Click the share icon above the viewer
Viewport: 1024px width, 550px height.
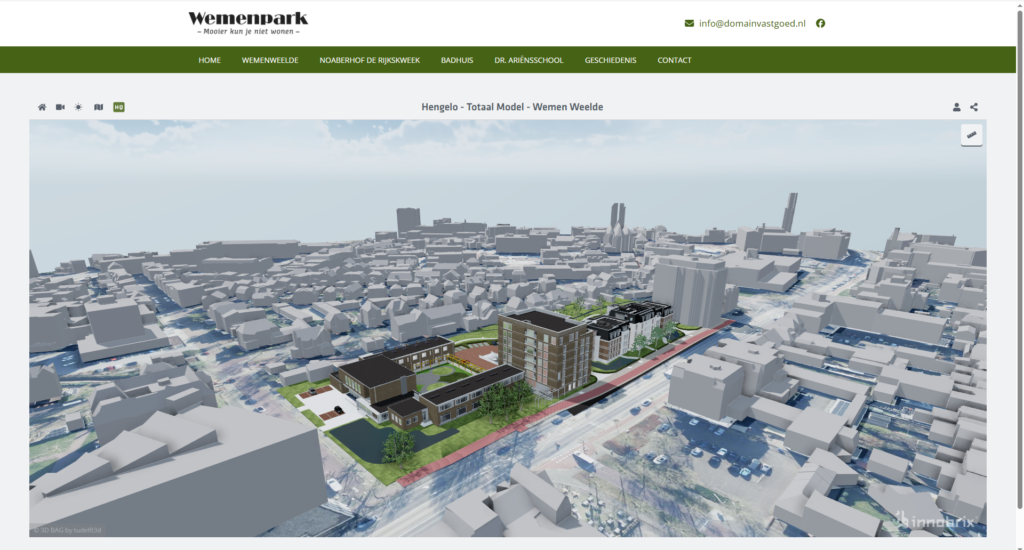click(974, 107)
